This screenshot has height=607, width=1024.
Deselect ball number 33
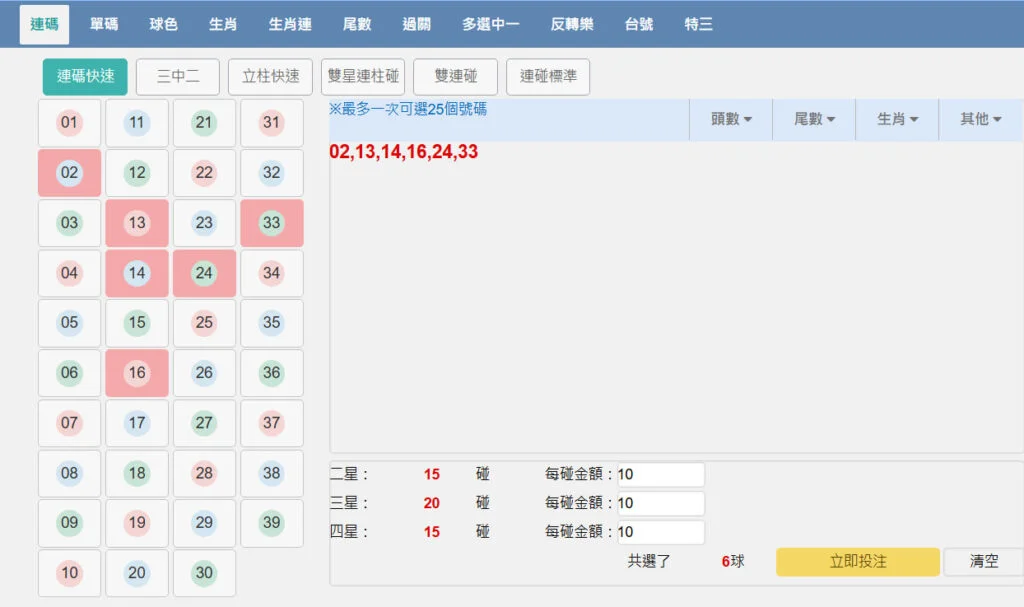click(x=272, y=223)
